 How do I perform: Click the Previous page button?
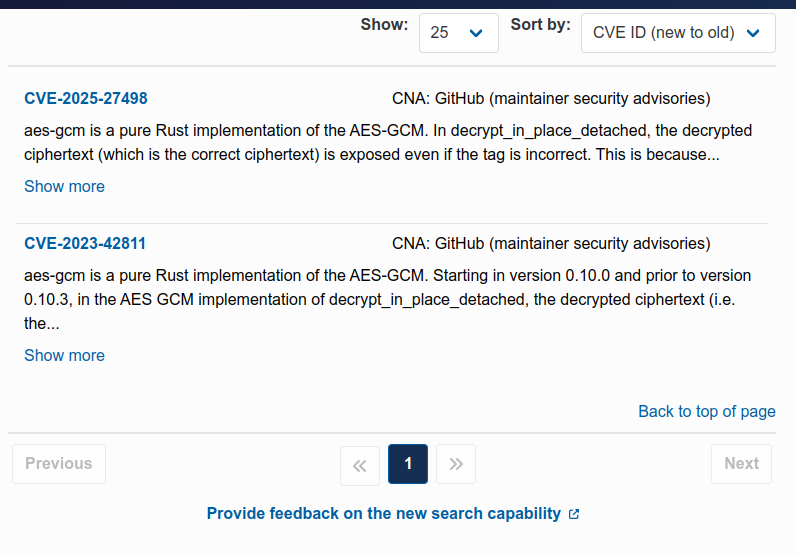59,464
